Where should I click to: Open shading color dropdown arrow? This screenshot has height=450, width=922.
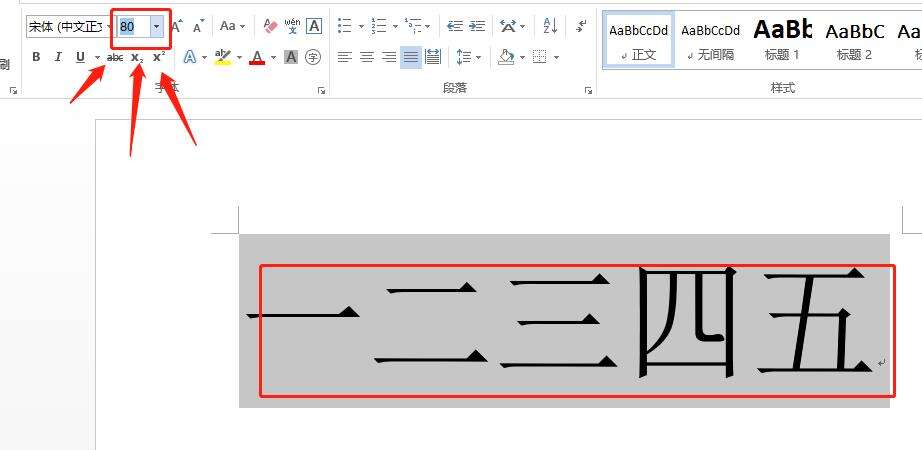pyautogui.click(x=523, y=58)
